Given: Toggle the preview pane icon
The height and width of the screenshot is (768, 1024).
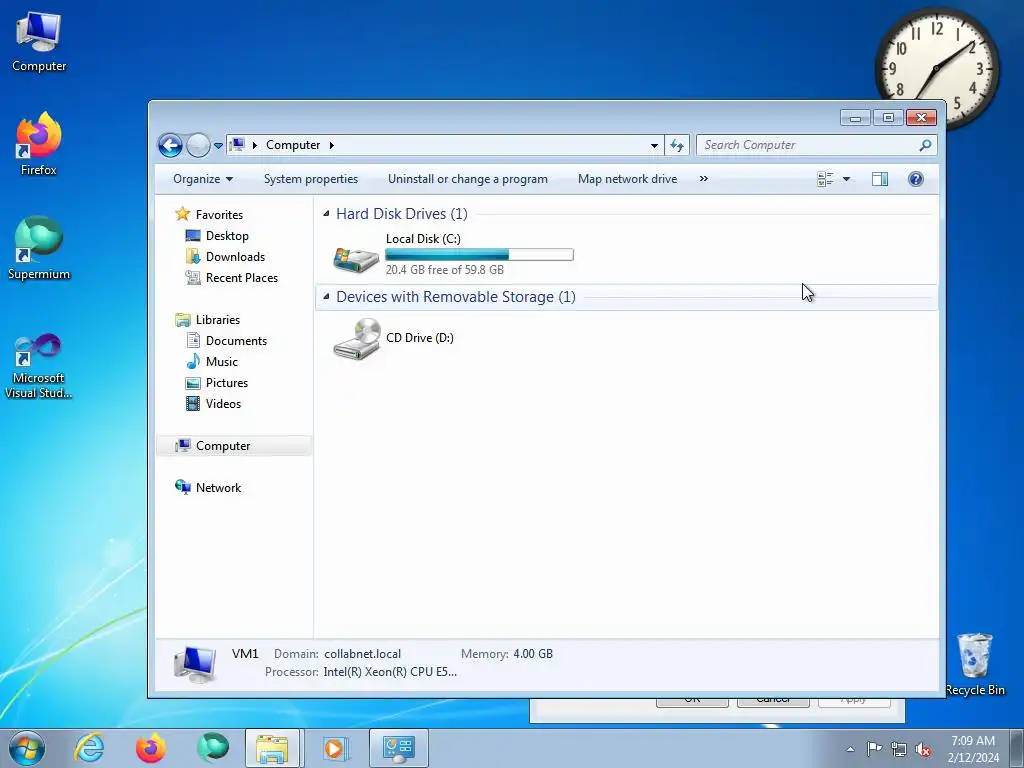Looking at the screenshot, I should 880,179.
